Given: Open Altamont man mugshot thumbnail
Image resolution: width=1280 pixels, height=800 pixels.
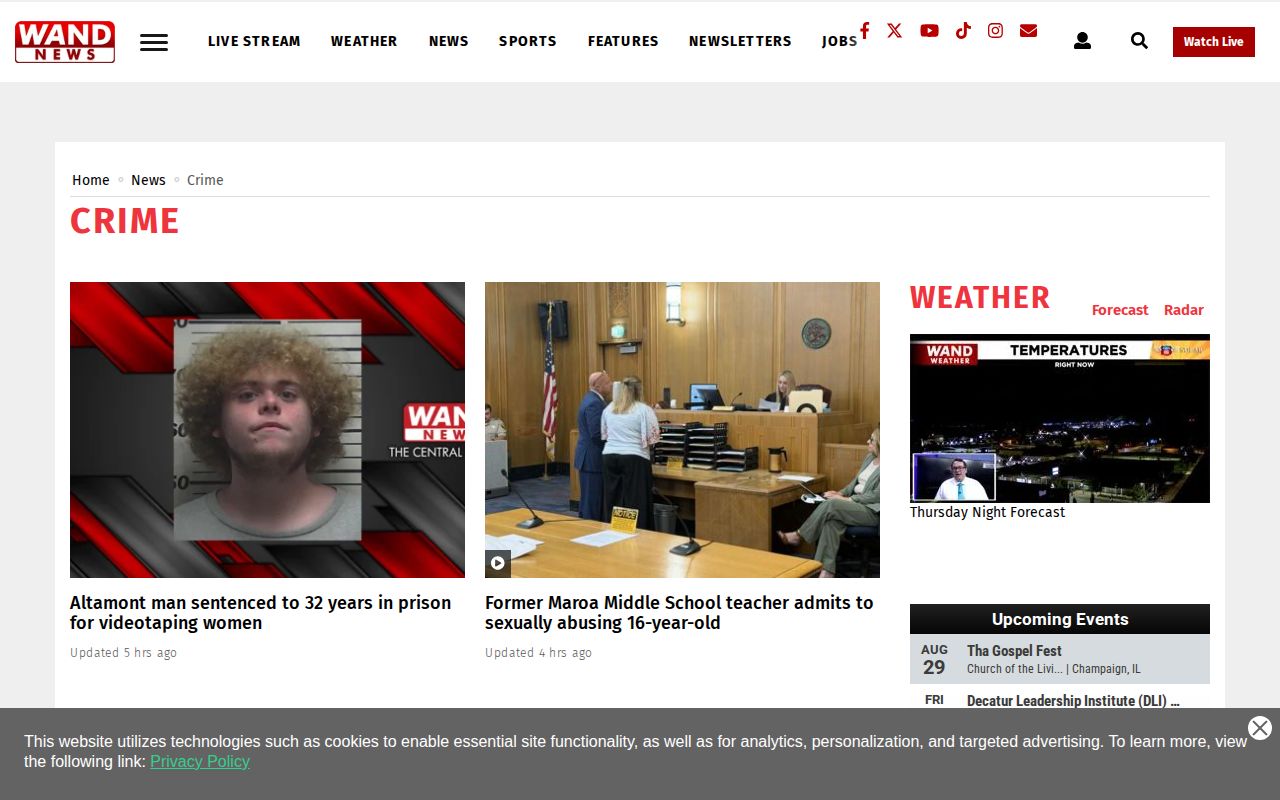Looking at the screenshot, I should point(267,430).
